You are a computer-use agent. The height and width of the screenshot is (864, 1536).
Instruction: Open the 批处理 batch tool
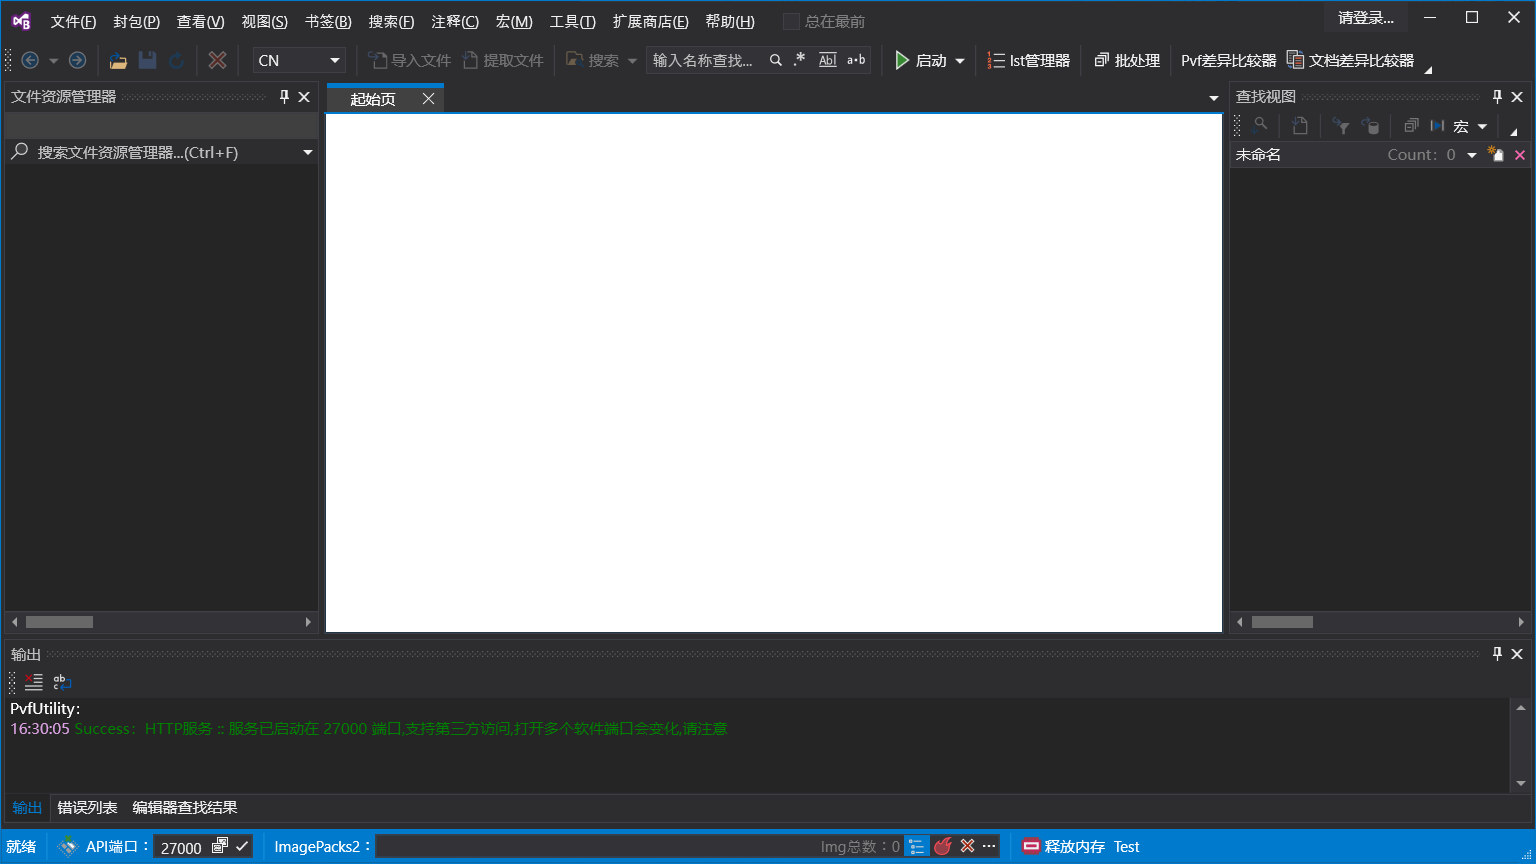pos(1127,60)
